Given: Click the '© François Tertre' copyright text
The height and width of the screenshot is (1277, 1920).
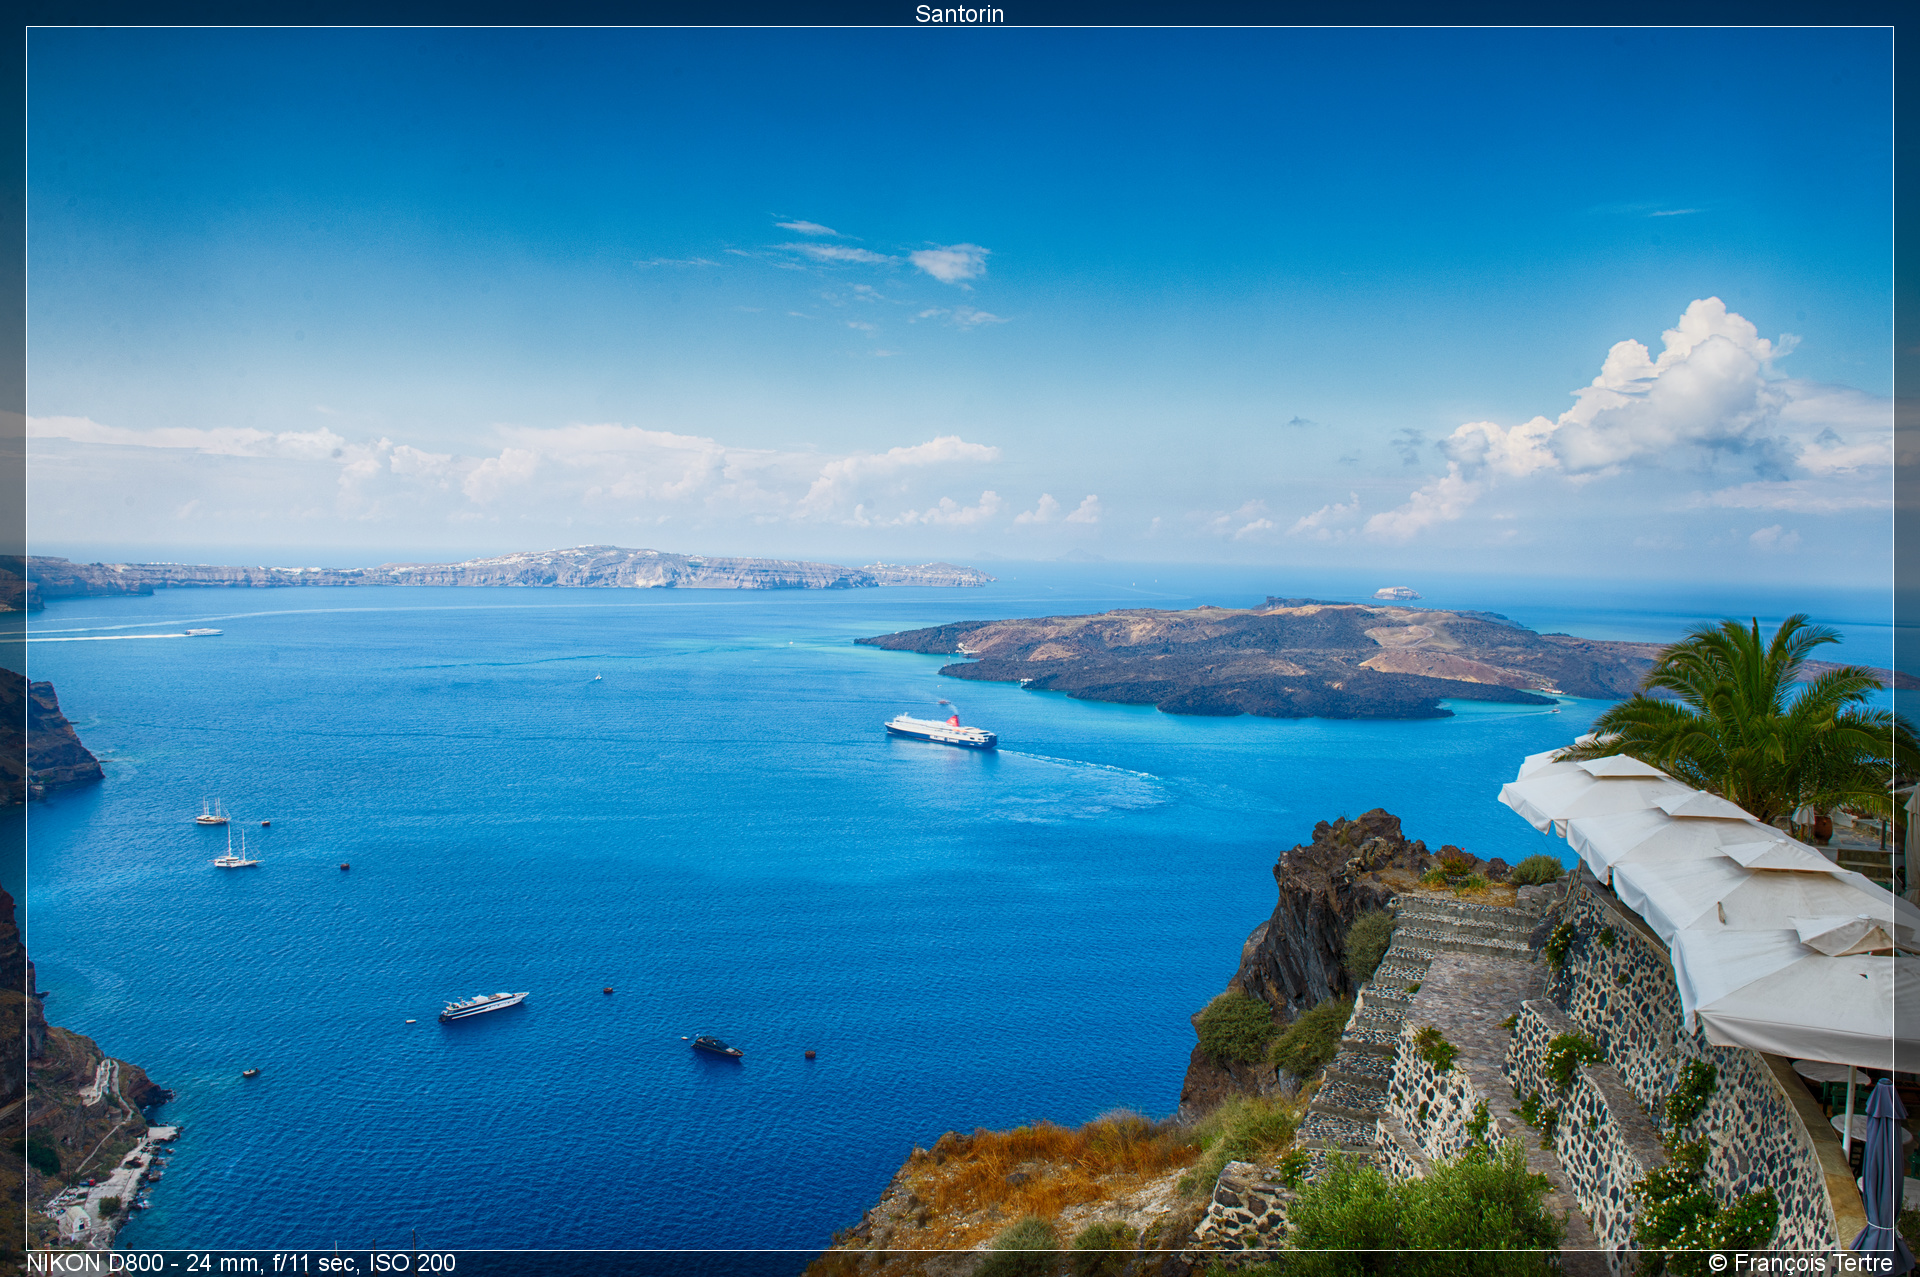Looking at the screenshot, I should tap(1800, 1263).
